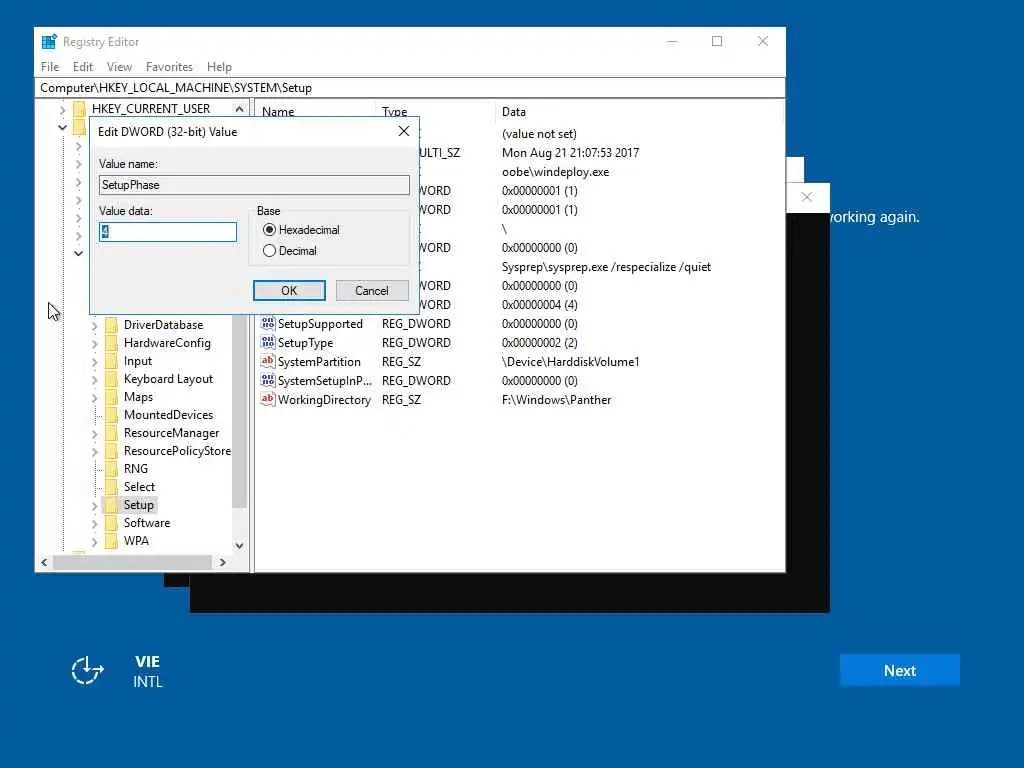1024x768 pixels.
Task: Expand the Maps key
Action: 95,397
